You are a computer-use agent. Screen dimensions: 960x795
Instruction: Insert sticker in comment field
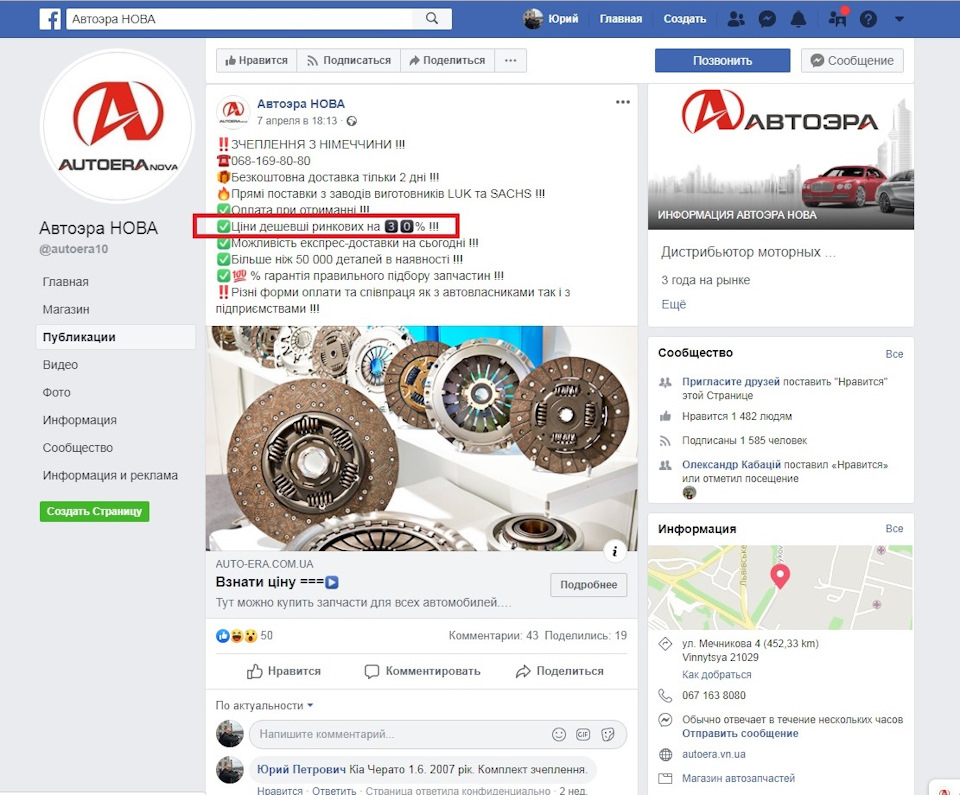click(608, 734)
